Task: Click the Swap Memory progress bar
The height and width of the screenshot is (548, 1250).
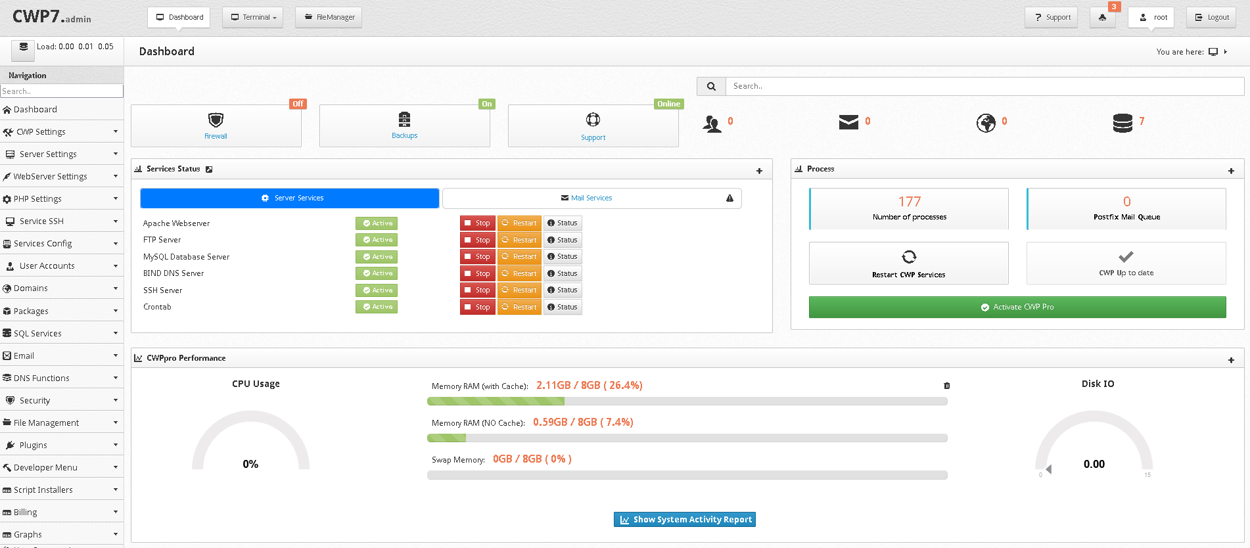Action: pos(687,475)
